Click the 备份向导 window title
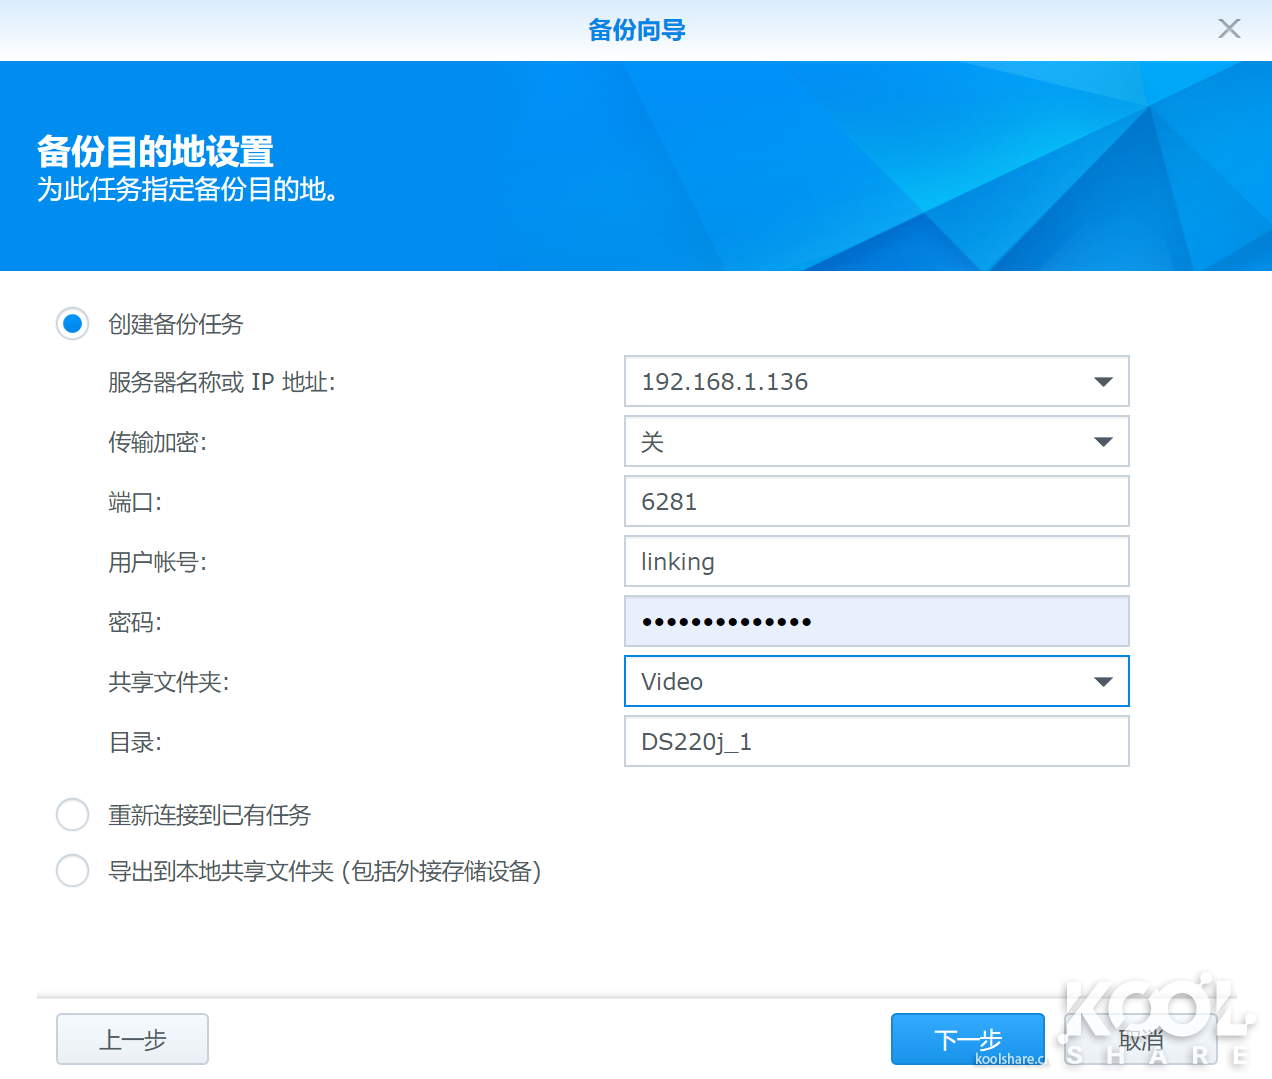 (x=636, y=30)
